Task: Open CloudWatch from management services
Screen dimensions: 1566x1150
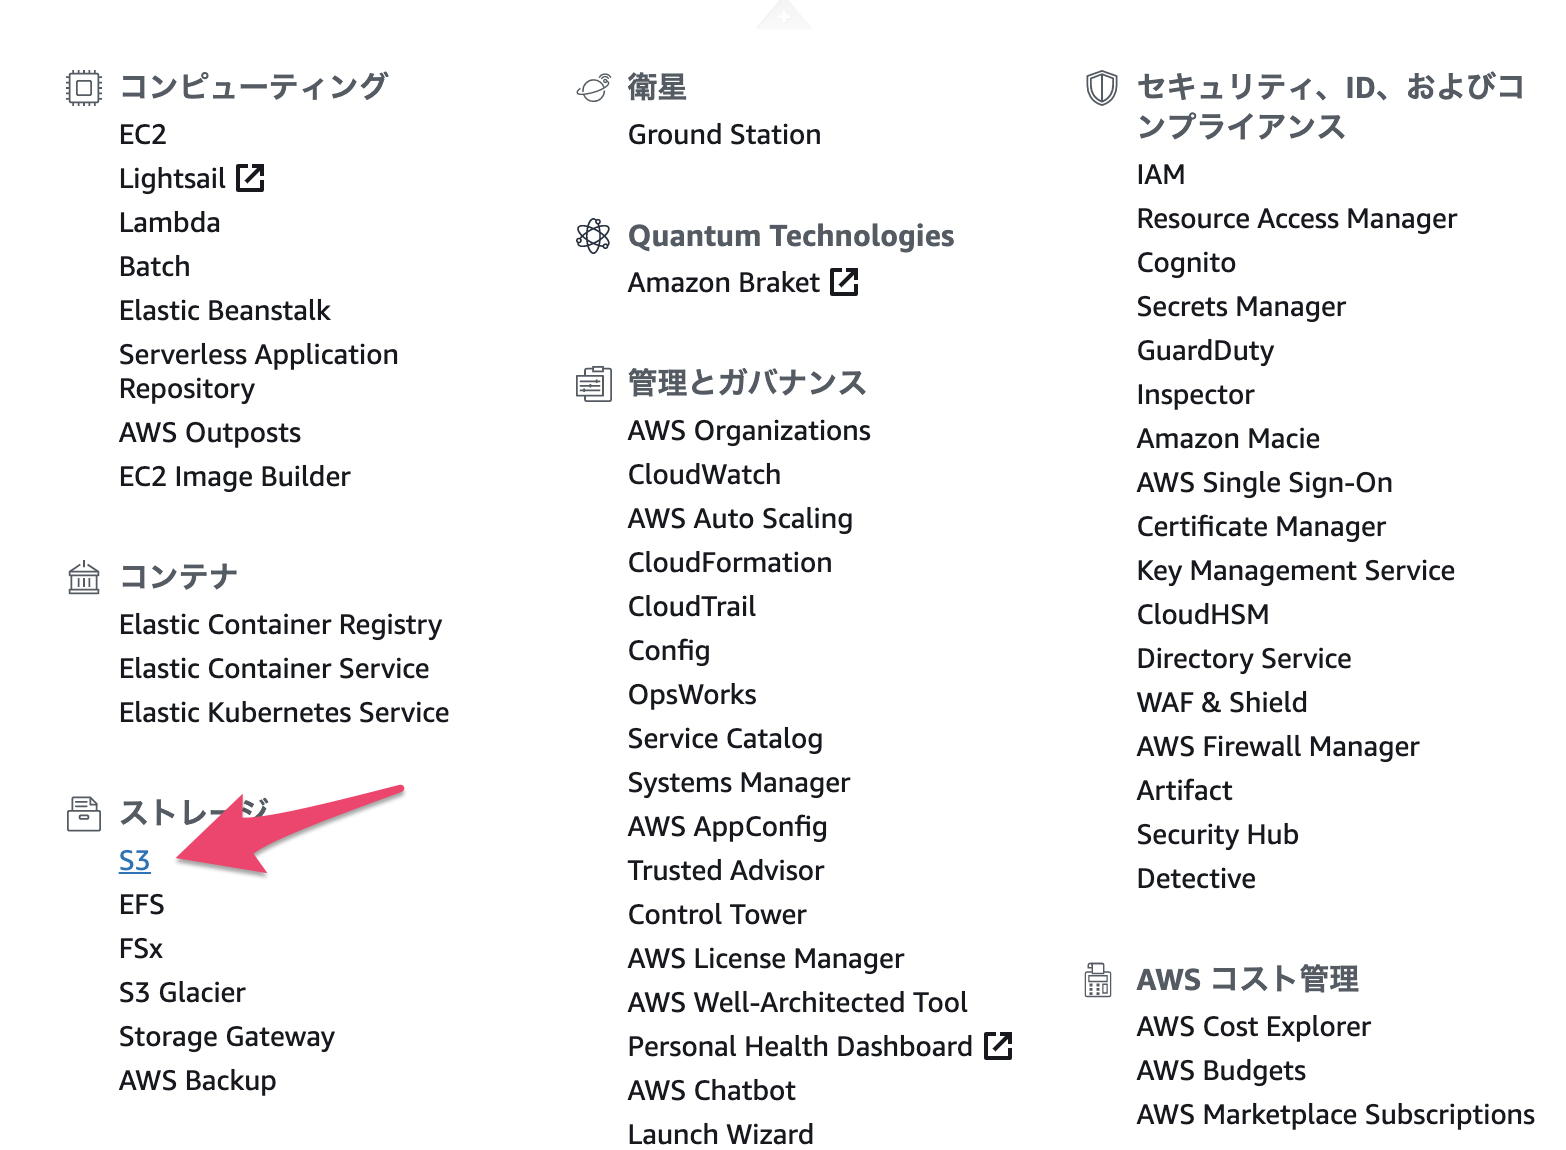Action: [x=705, y=474]
